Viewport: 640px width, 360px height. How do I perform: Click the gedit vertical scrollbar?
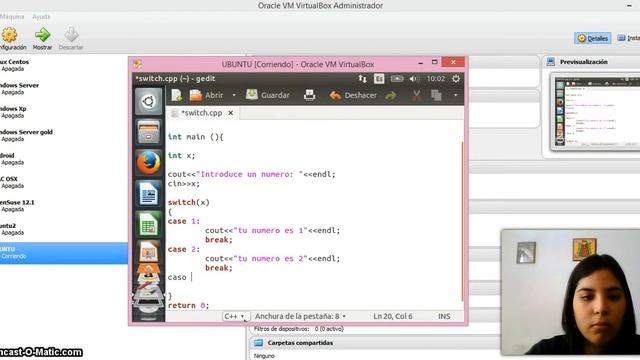tap(462, 221)
